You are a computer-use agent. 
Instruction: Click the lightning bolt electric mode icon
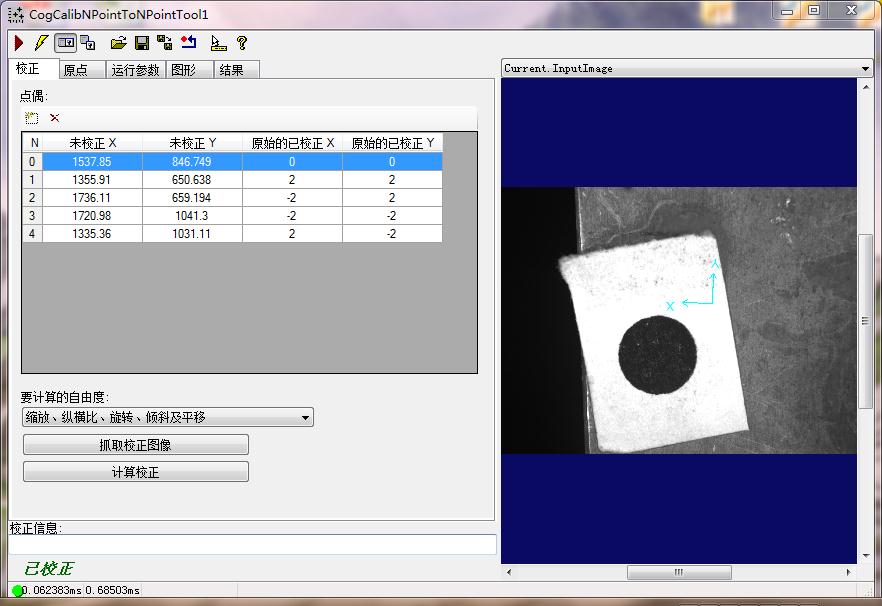[40, 43]
